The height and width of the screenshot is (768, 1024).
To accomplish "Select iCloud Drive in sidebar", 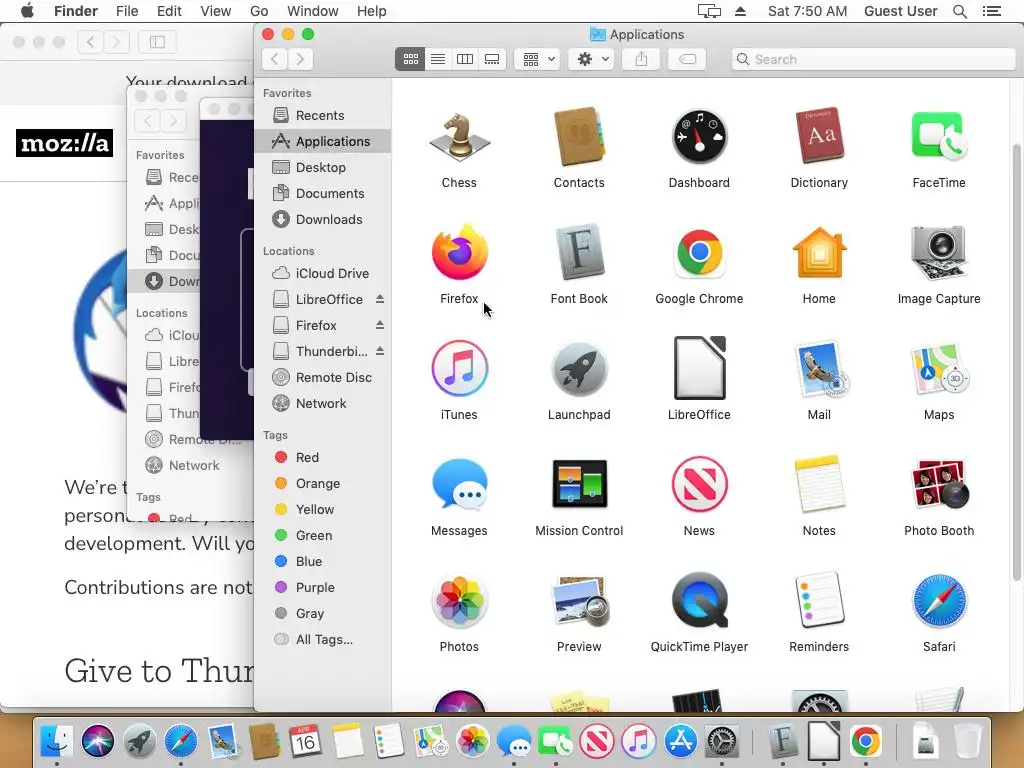I will click(321, 274).
